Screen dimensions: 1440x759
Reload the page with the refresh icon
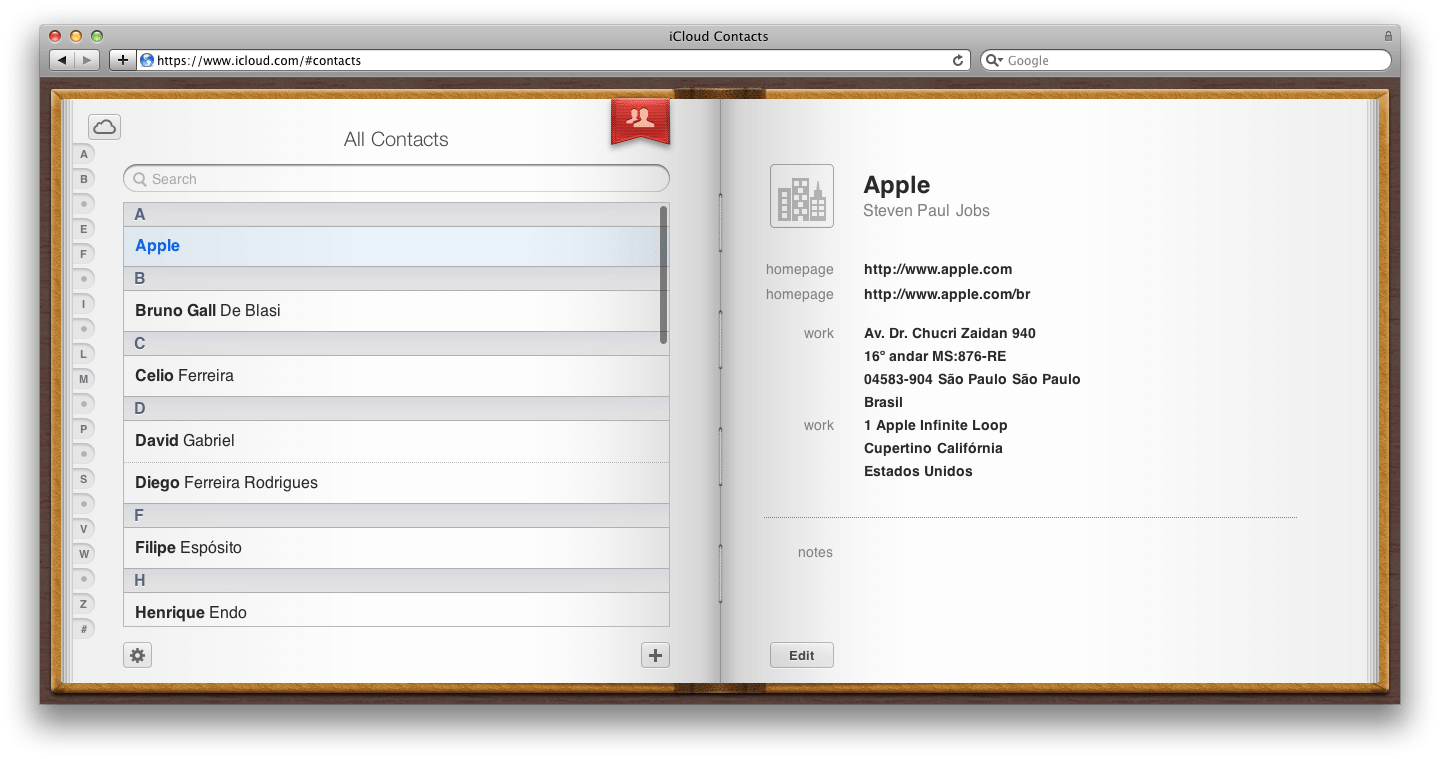958,60
